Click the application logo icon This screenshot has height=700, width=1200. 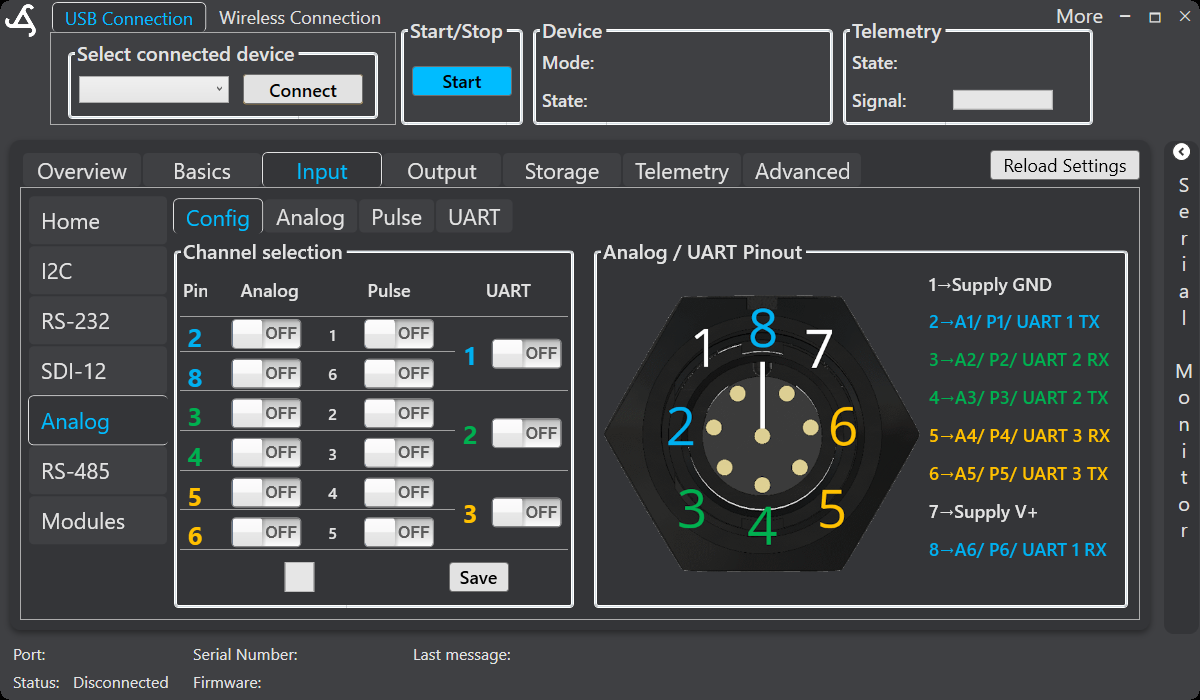click(x=21, y=19)
